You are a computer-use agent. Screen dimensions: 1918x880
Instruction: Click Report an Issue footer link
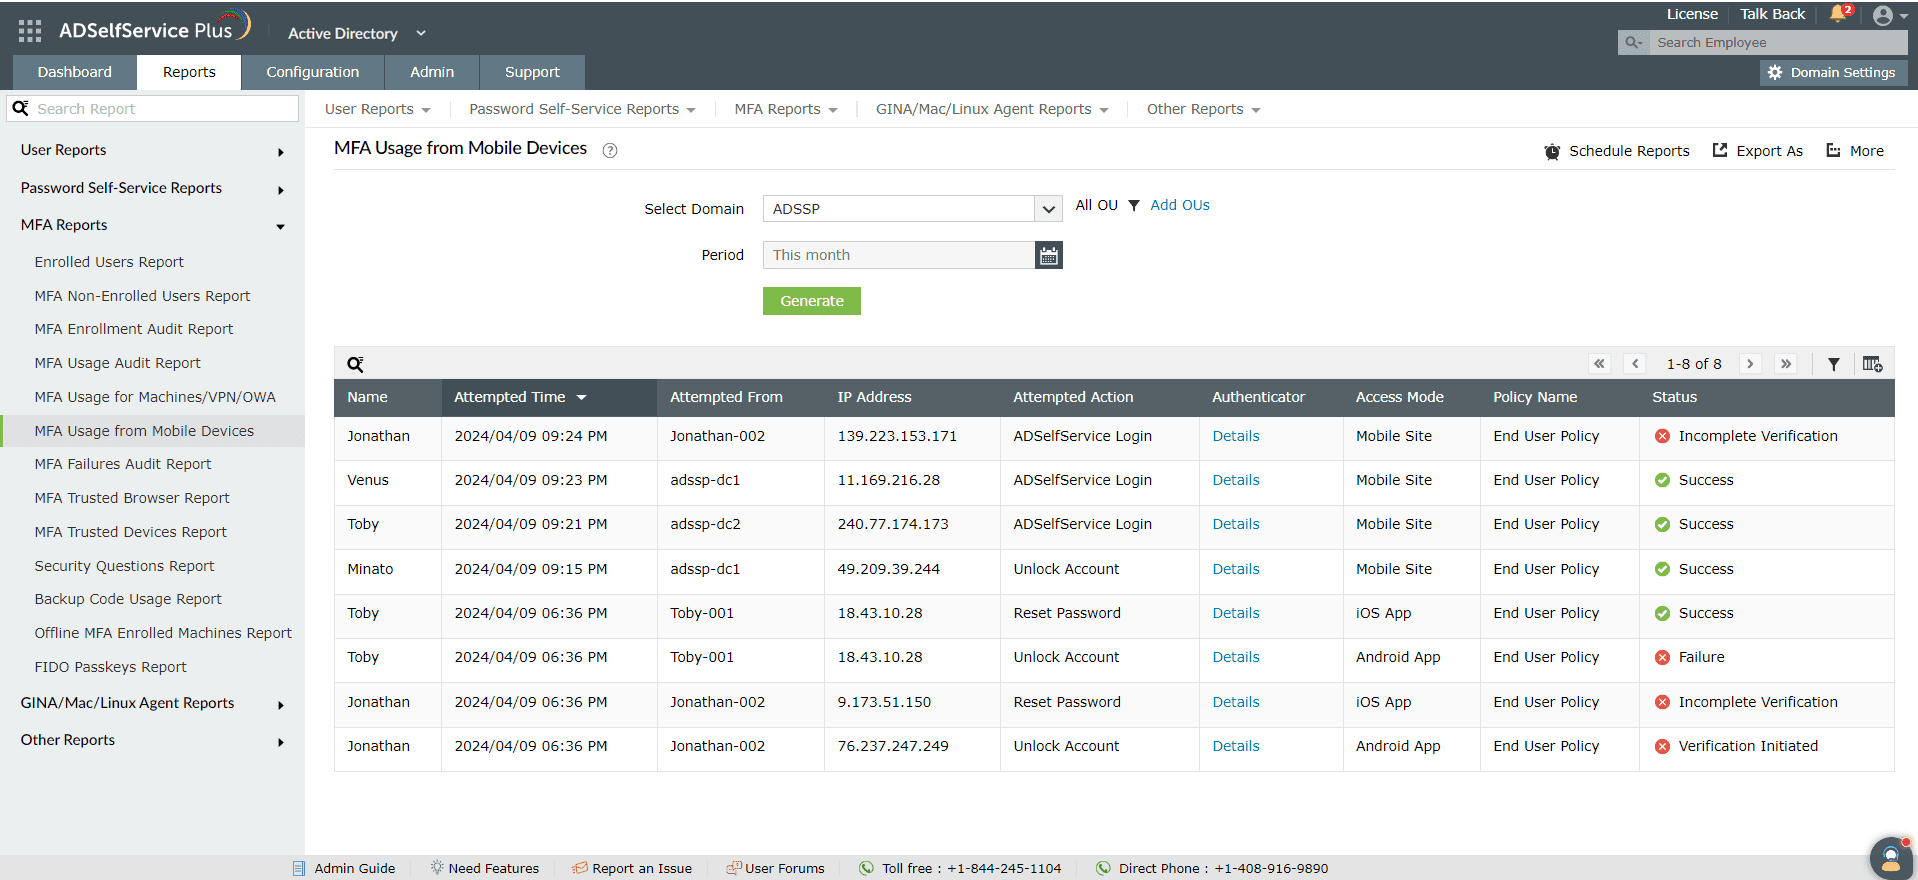(632, 868)
